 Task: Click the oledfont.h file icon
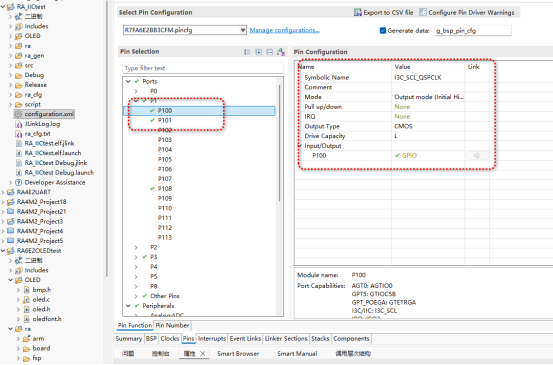[26, 319]
